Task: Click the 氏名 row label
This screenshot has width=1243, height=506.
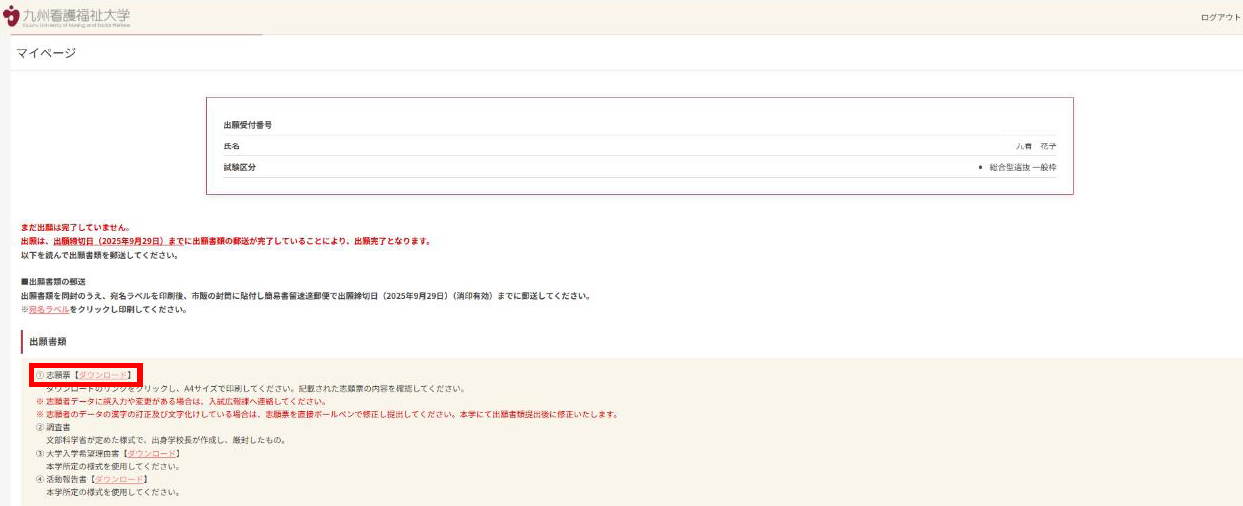Action: point(231,146)
